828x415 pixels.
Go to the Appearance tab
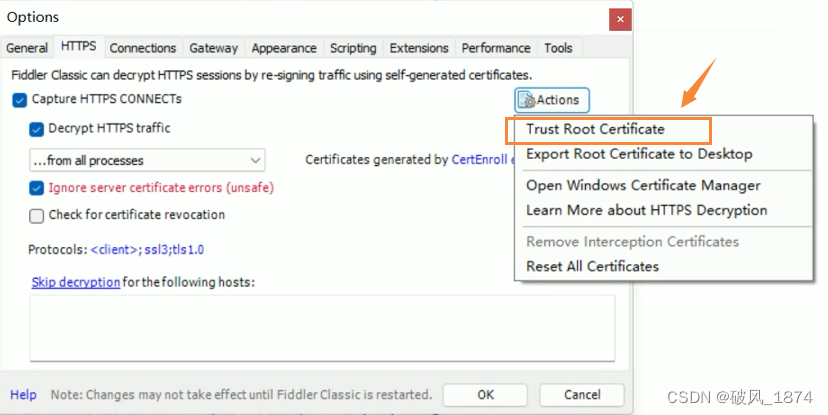pyautogui.click(x=284, y=48)
